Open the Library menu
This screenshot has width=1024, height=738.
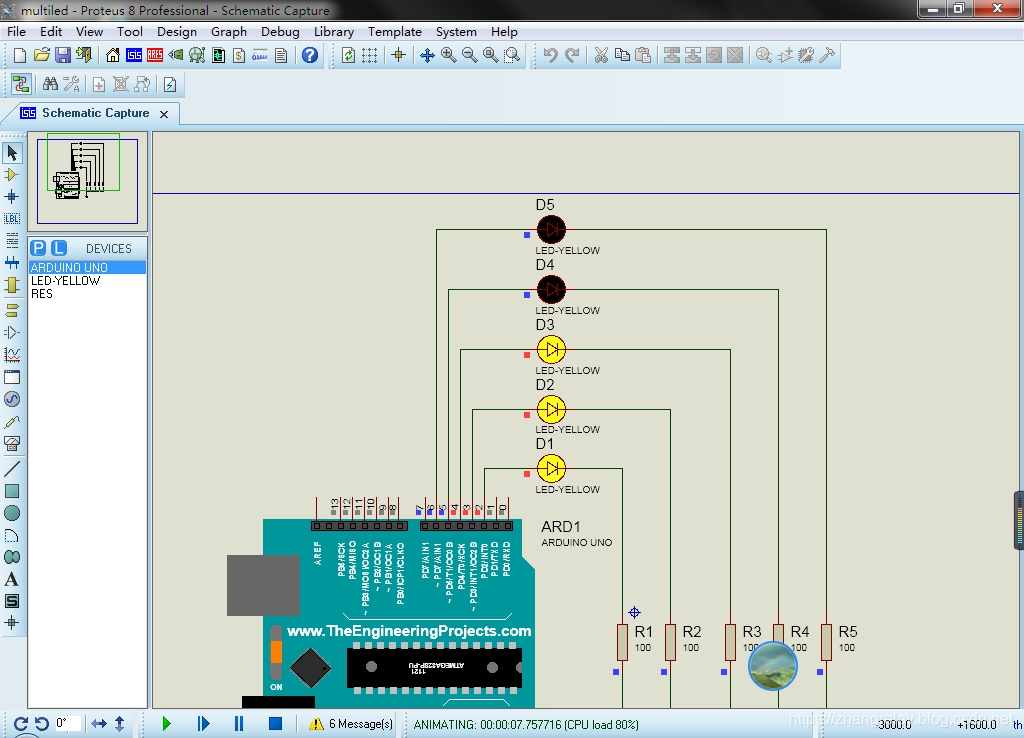point(334,31)
